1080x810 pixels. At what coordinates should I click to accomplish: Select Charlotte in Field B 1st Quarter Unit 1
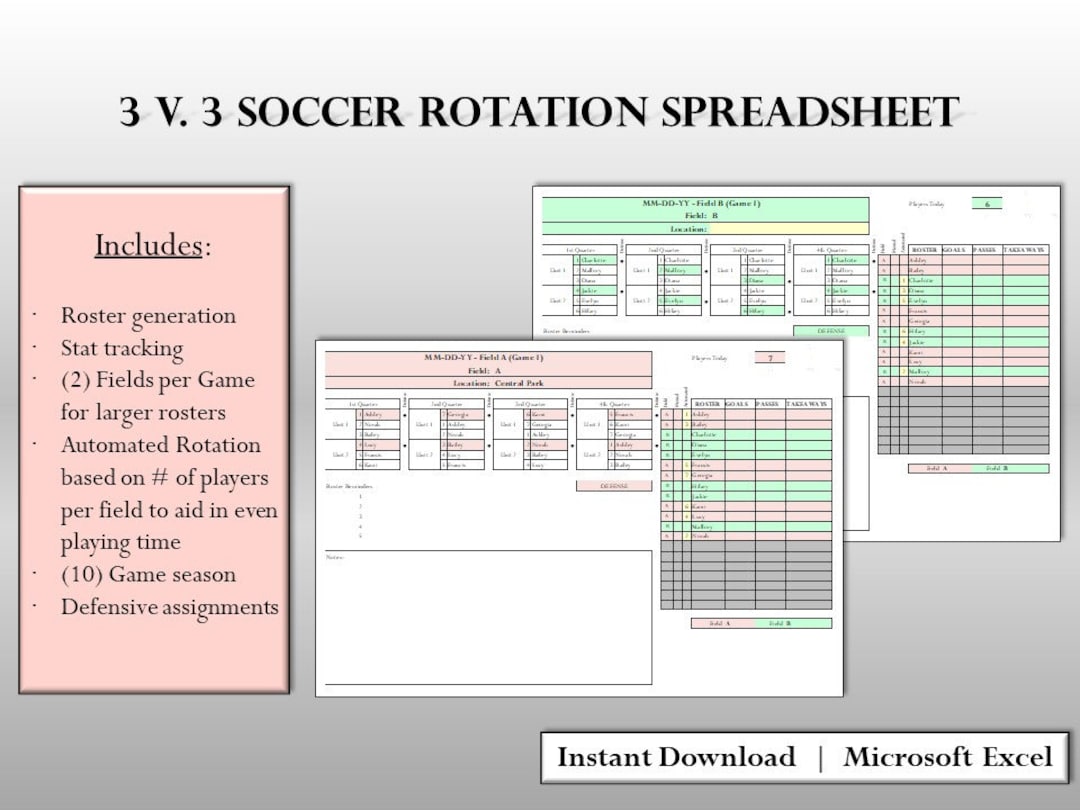(x=593, y=260)
